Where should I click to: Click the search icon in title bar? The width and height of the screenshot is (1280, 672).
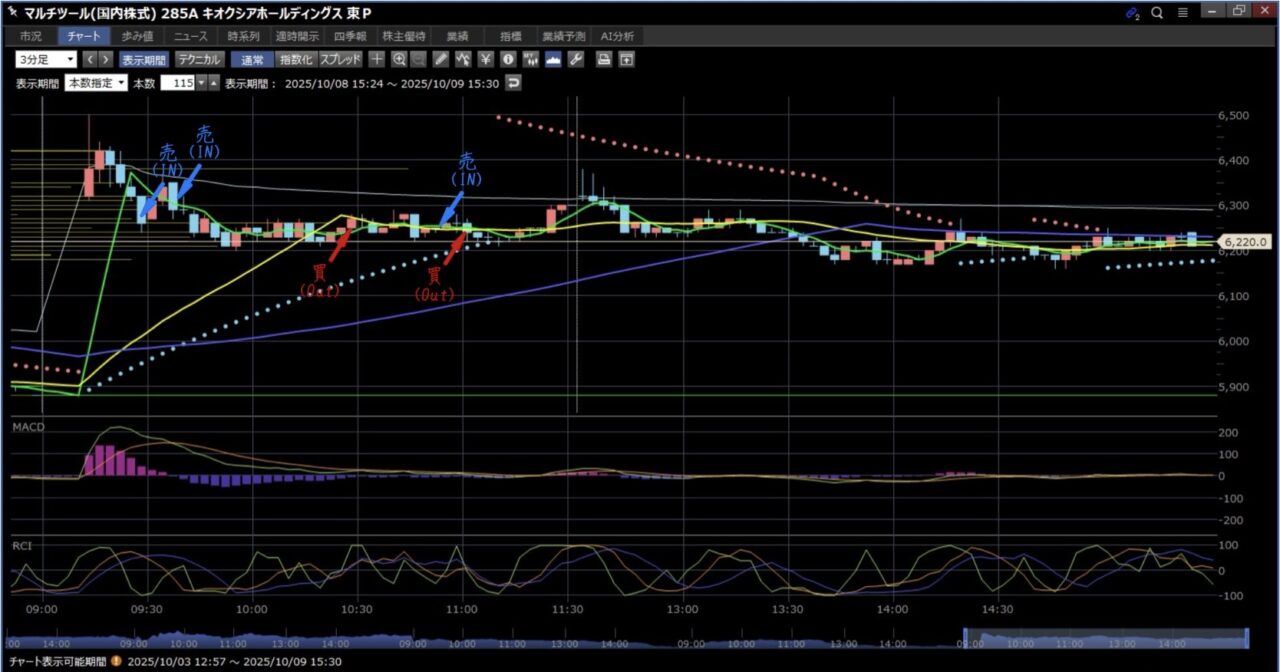click(x=1157, y=12)
